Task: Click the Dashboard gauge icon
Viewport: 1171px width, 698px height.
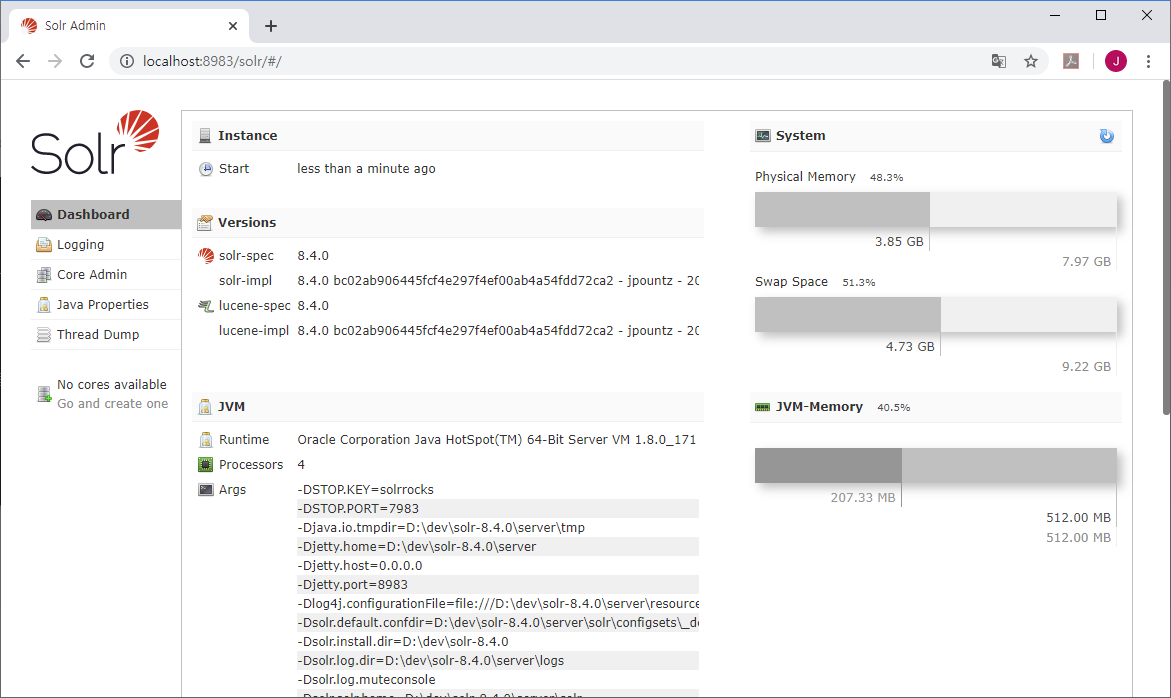Action: point(44,215)
